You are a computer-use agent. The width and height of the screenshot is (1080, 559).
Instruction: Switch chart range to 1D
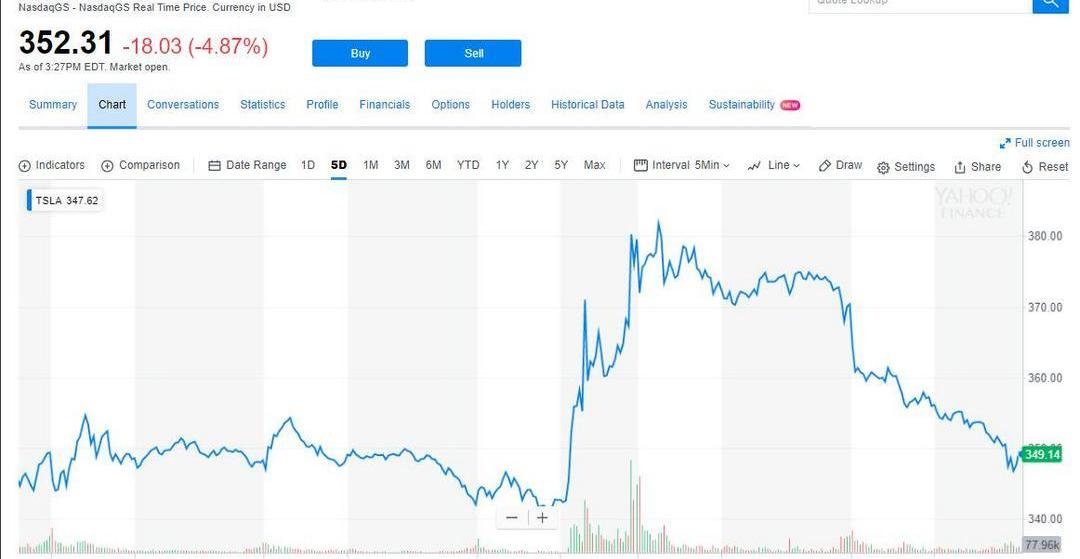(x=308, y=166)
